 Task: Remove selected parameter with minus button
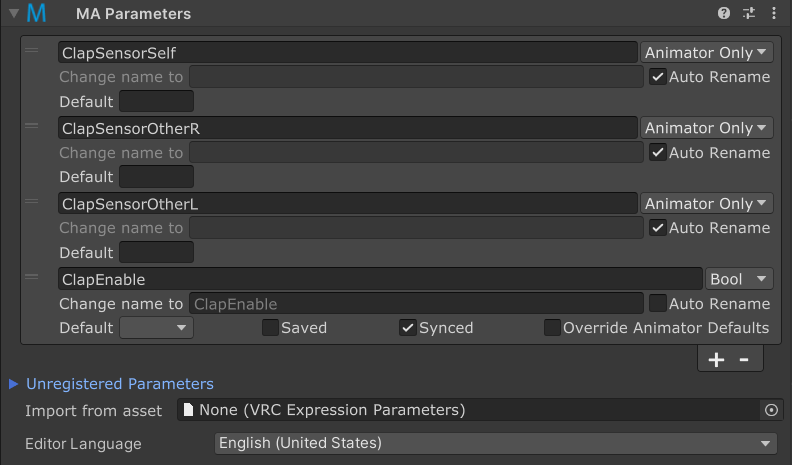tap(744, 359)
